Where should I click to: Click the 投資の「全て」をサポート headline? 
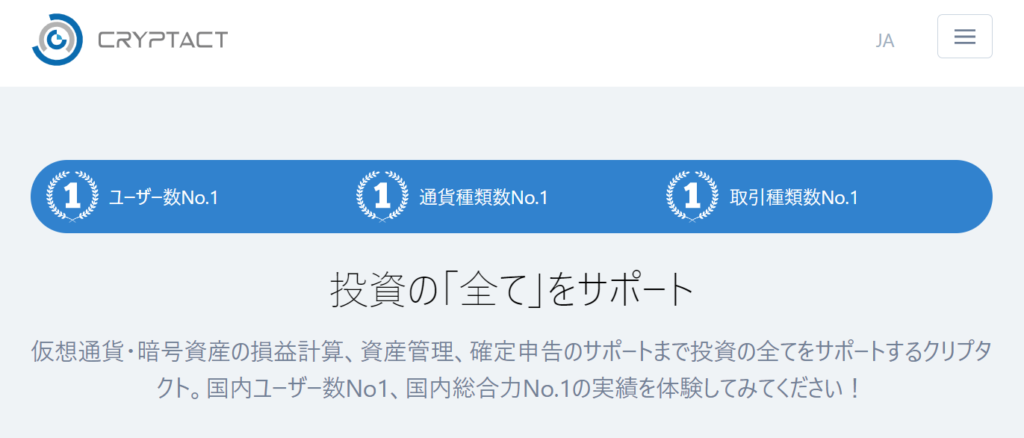pos(511,290)
